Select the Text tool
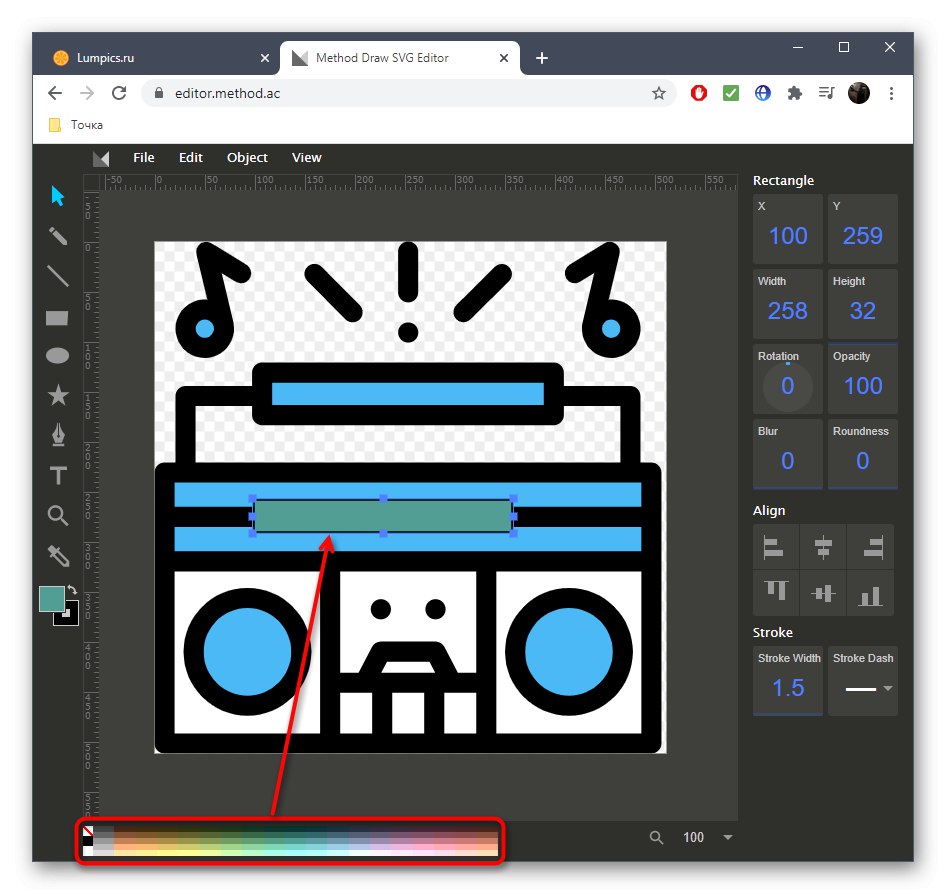 point(58,476)
